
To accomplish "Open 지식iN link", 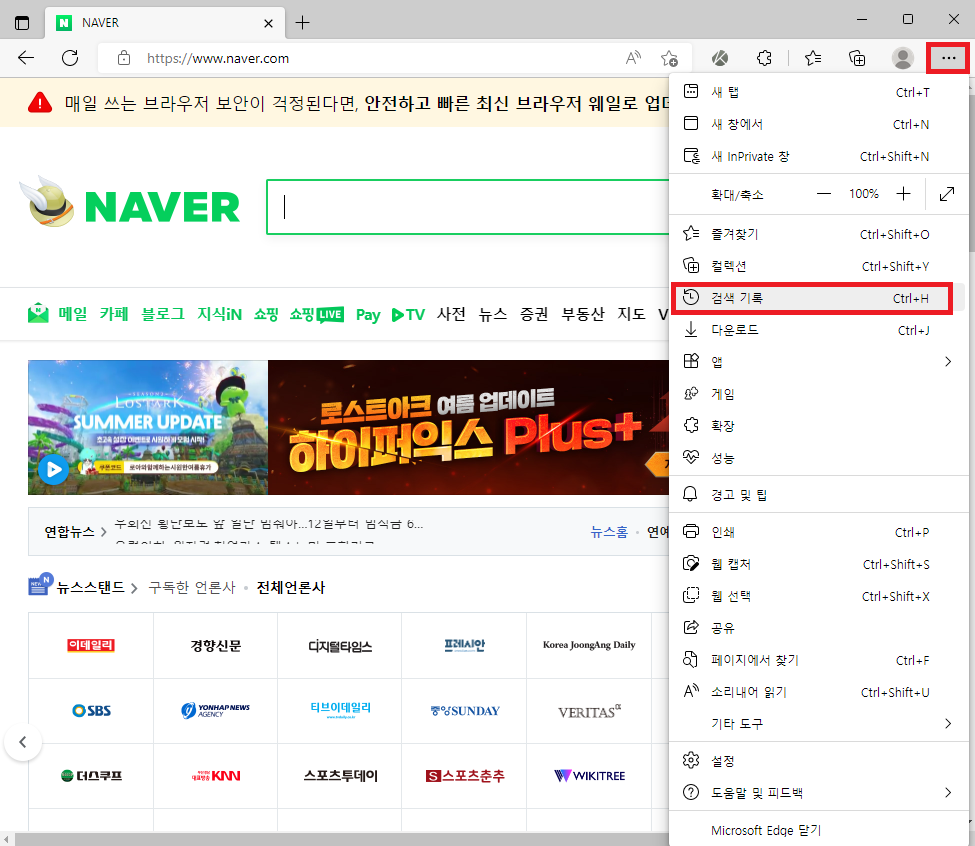I will click(x=219, y=314).
